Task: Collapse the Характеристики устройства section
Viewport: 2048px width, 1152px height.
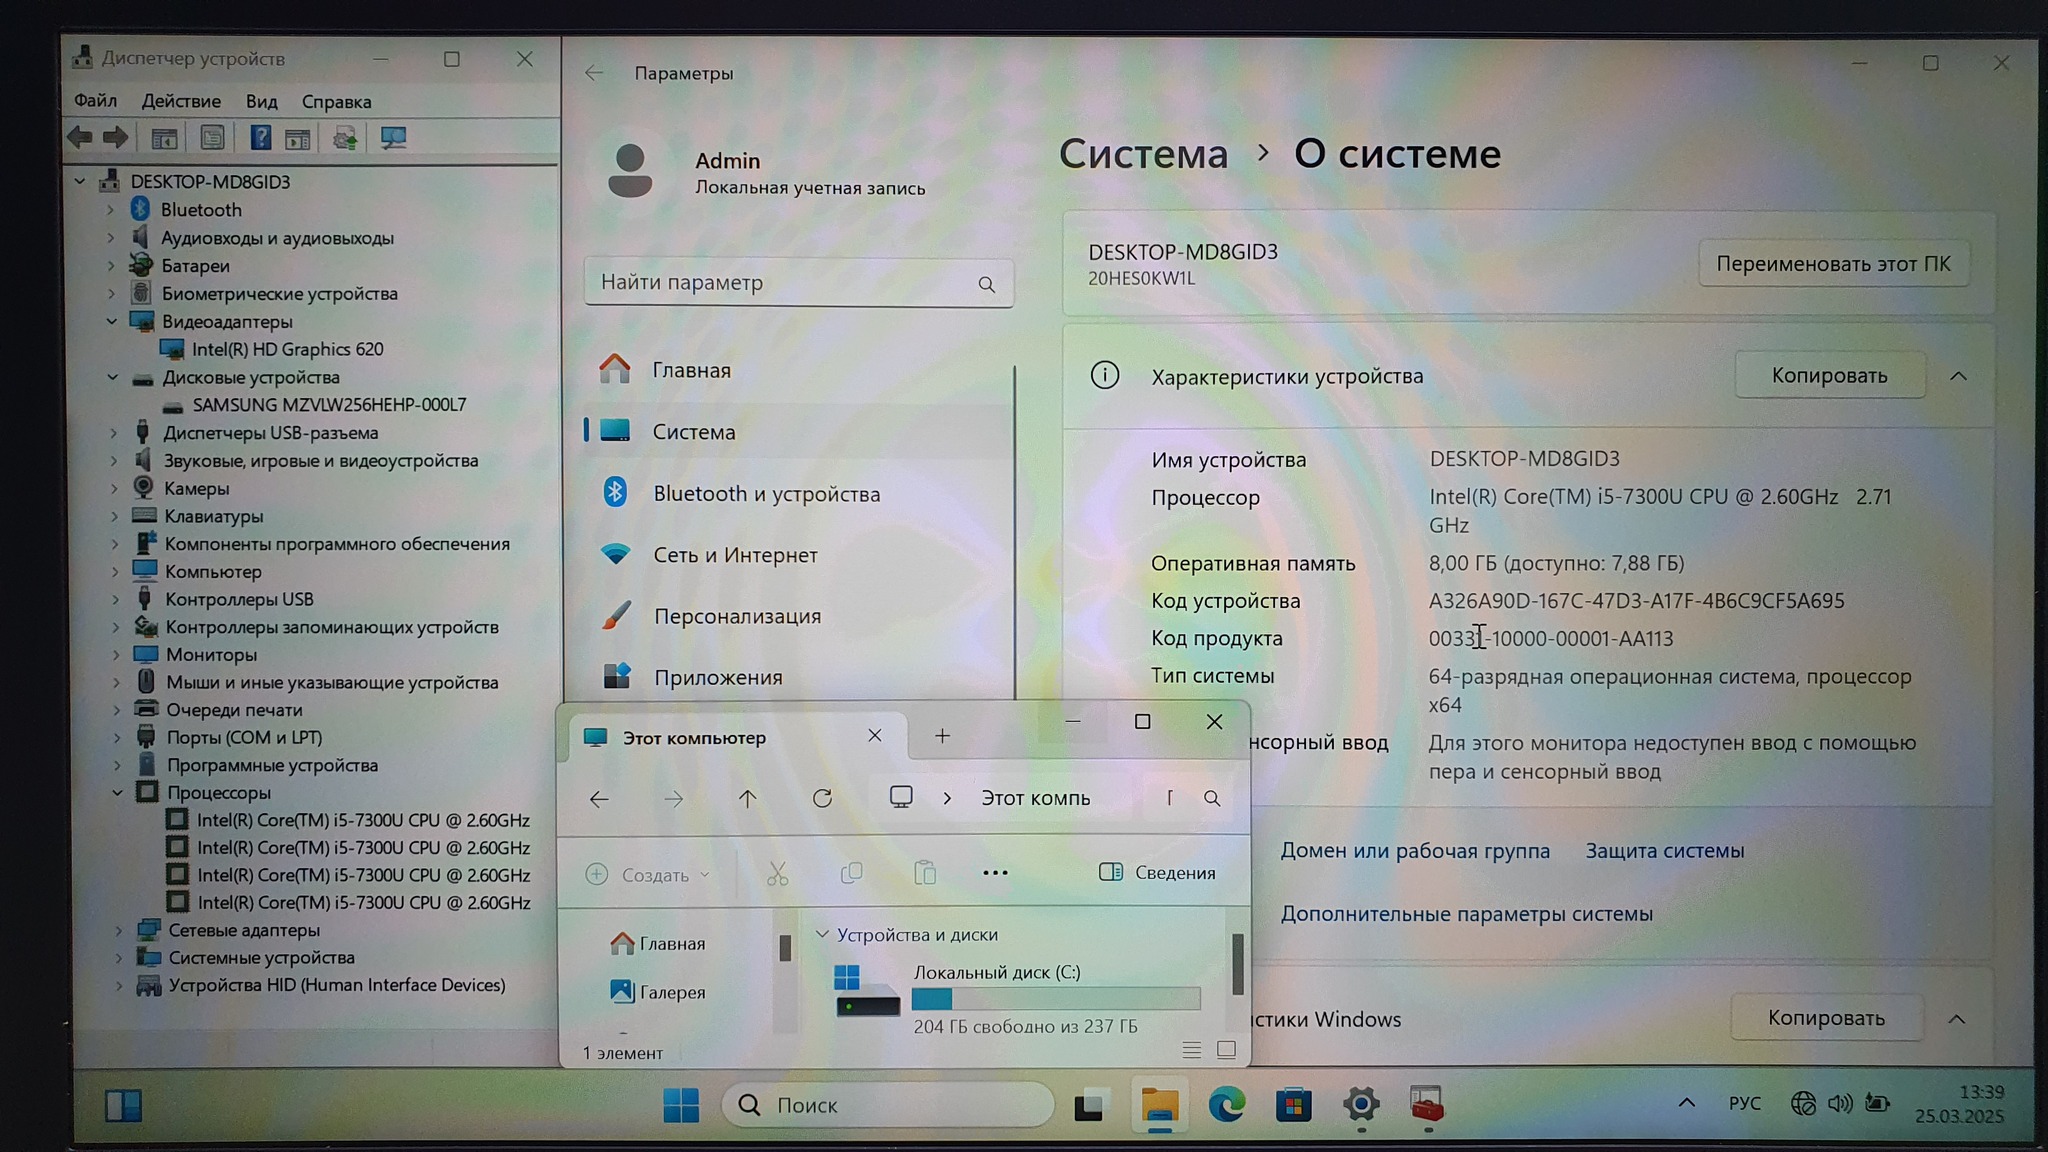Action: coord(1958,376)
